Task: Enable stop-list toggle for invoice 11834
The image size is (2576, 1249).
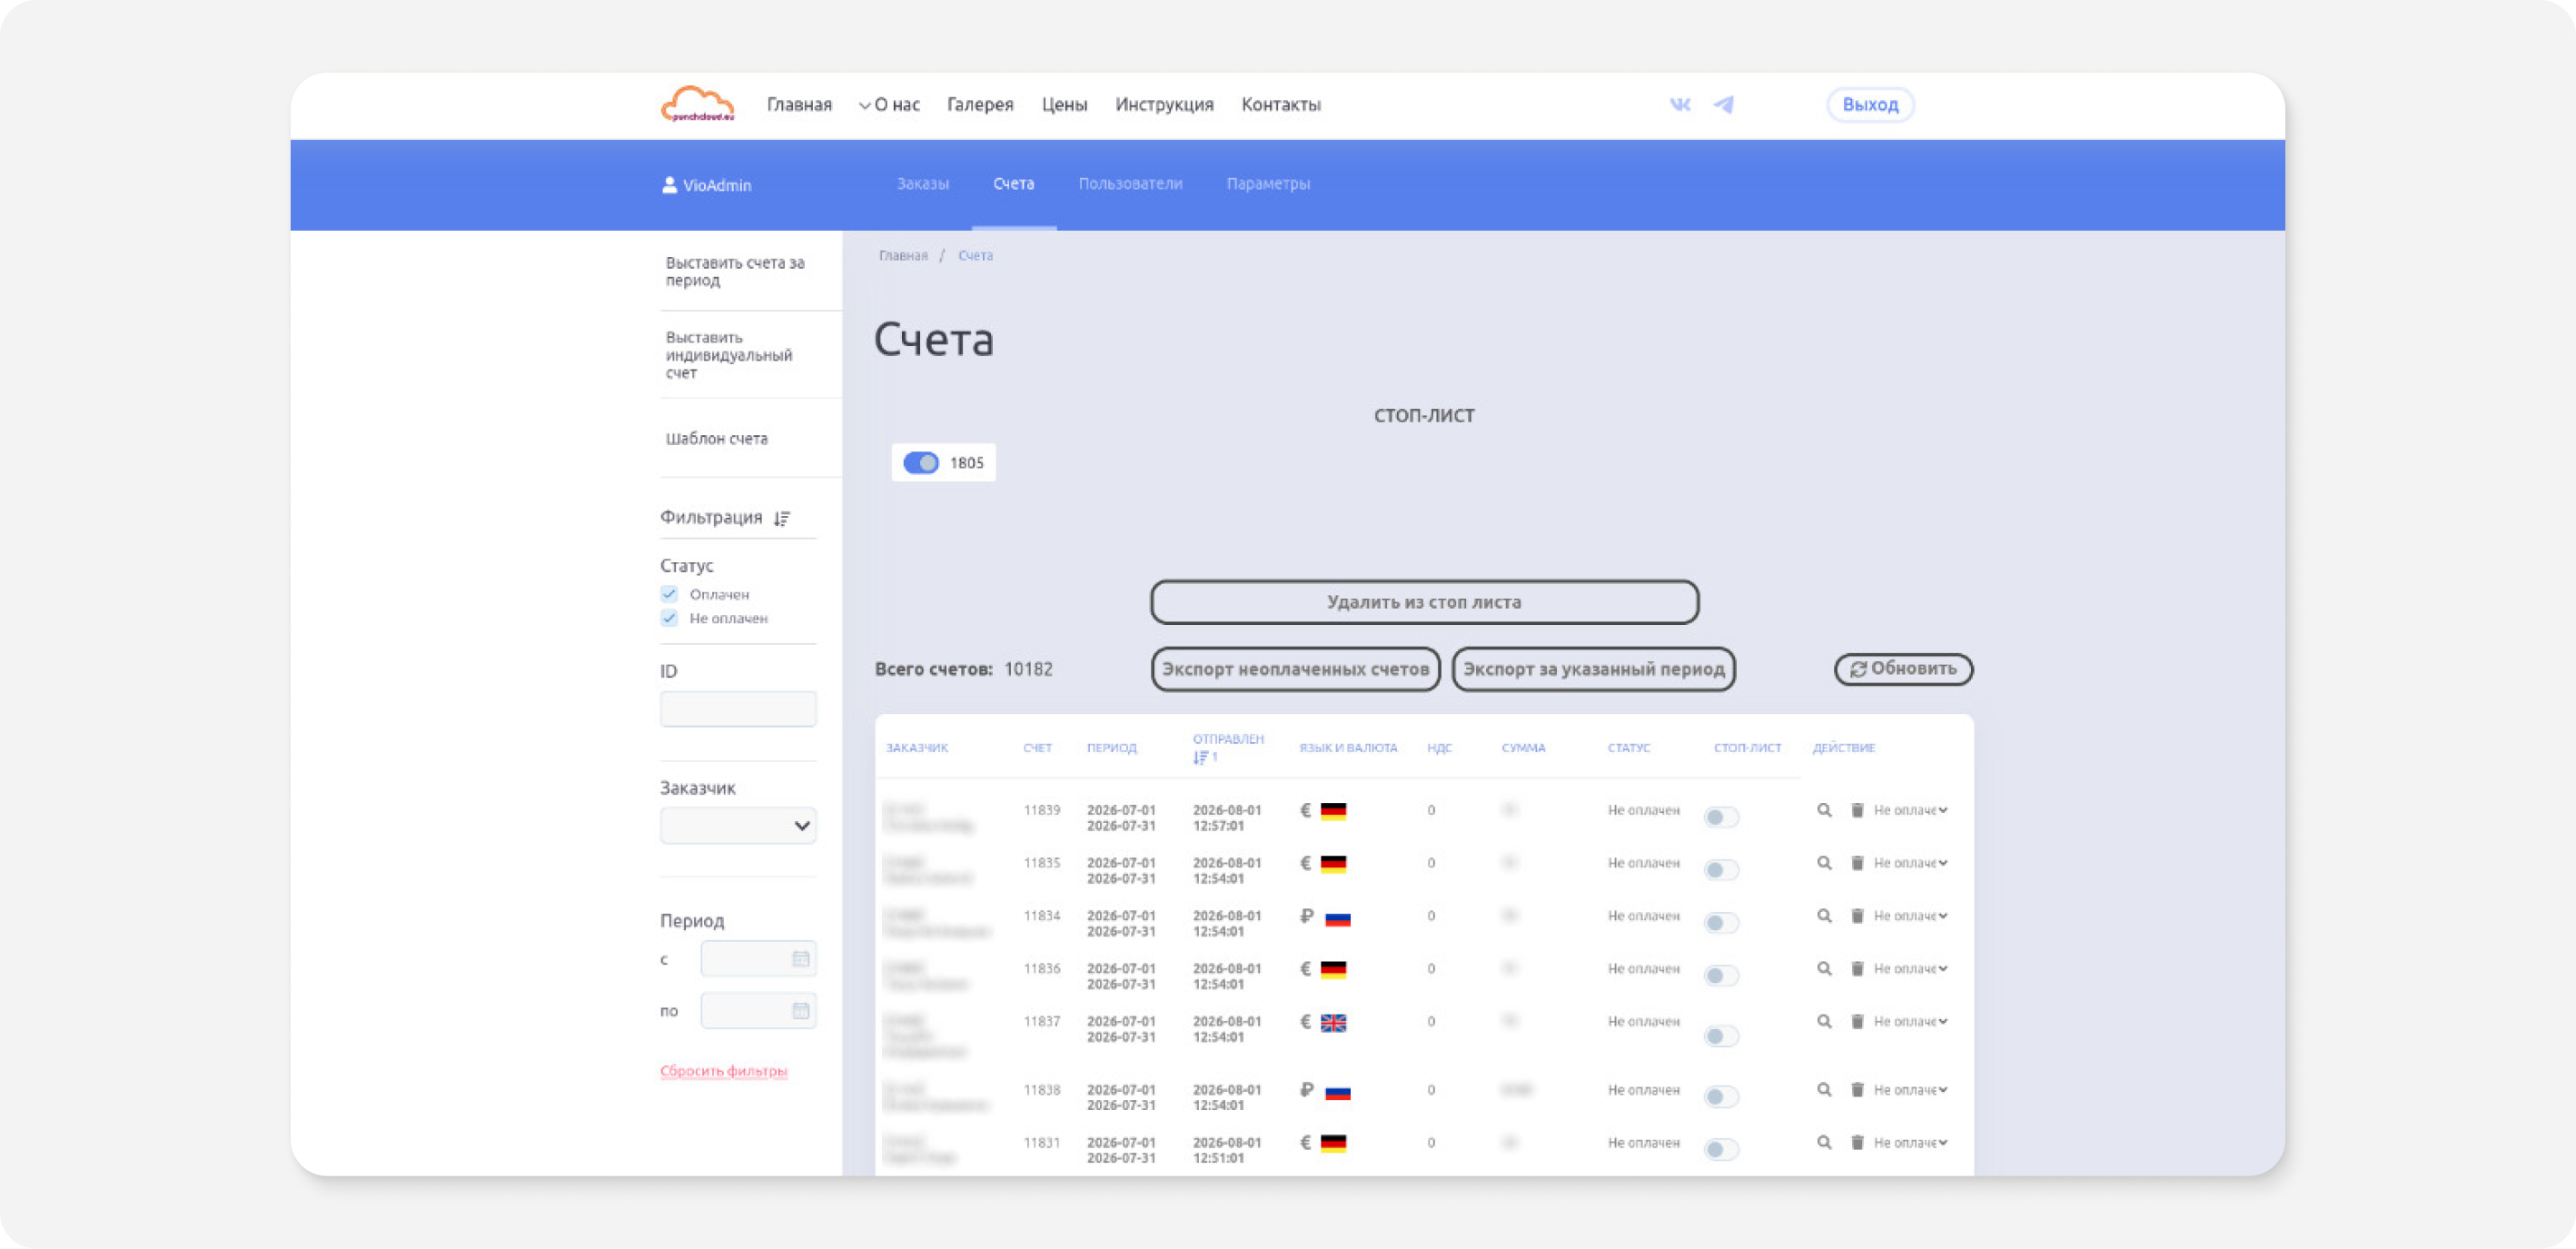Action: click(1721, 923)
